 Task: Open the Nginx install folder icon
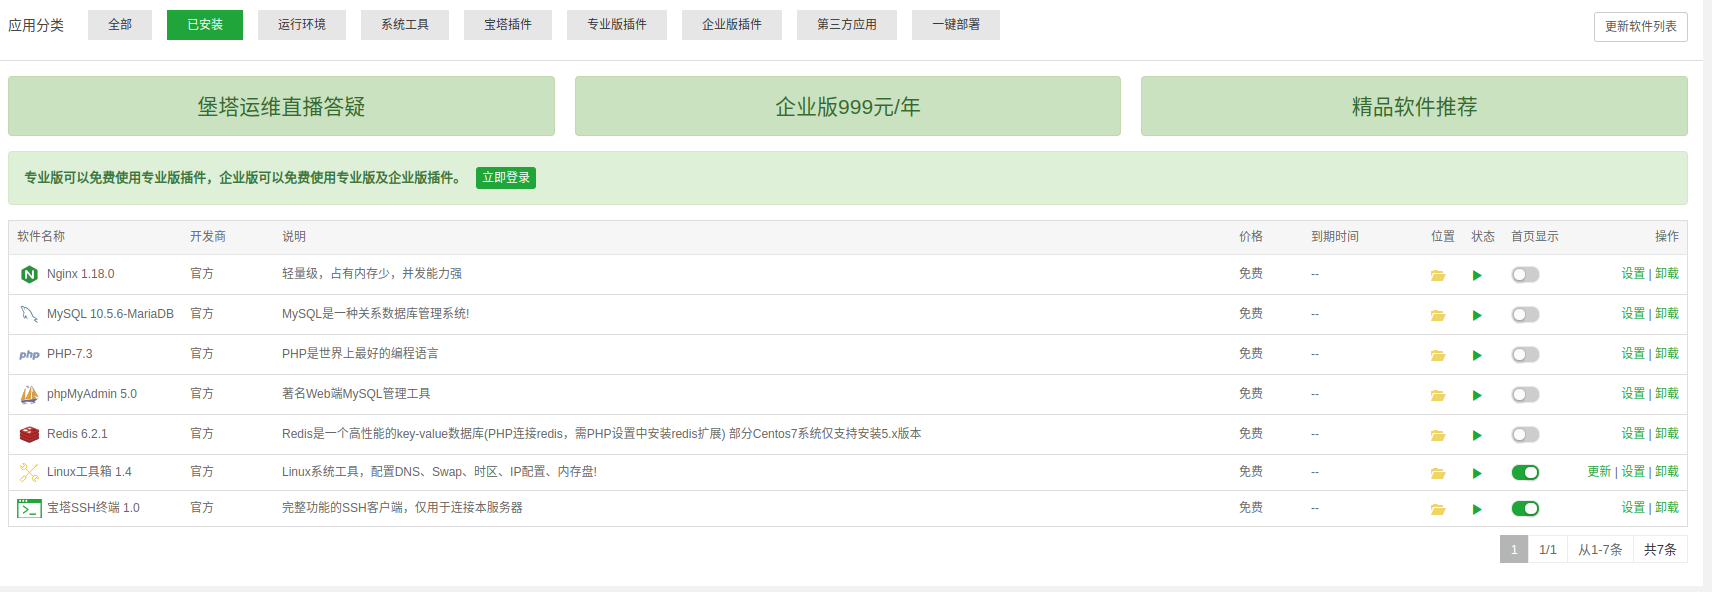coord(1438,275)
